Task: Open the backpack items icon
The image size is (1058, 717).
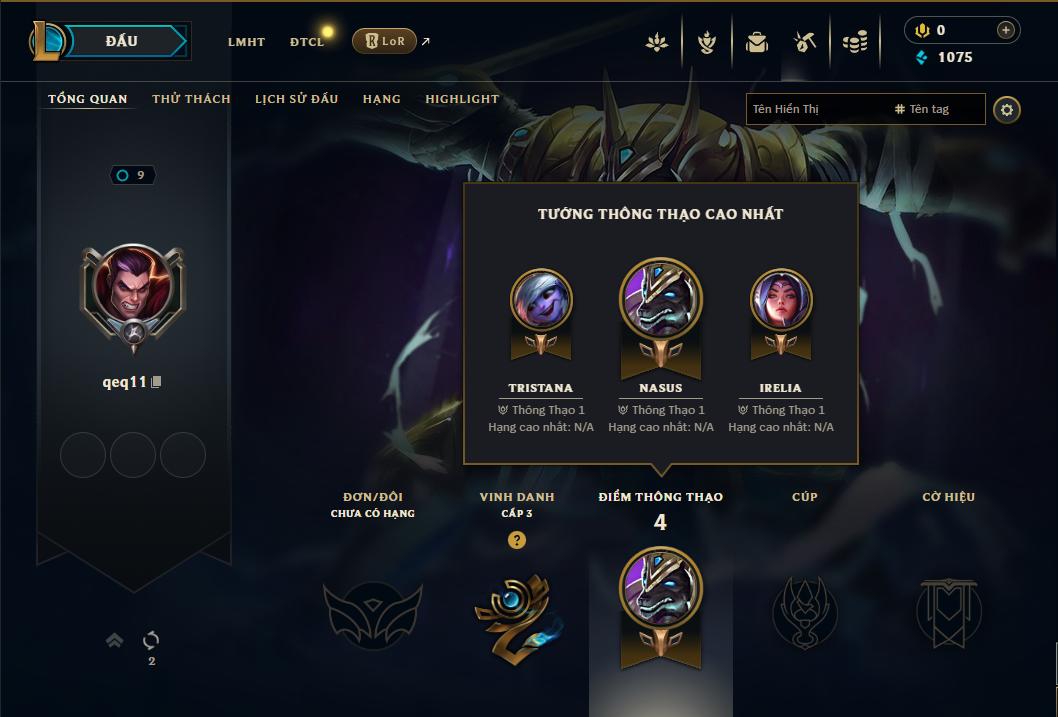Action: (756, 43)
